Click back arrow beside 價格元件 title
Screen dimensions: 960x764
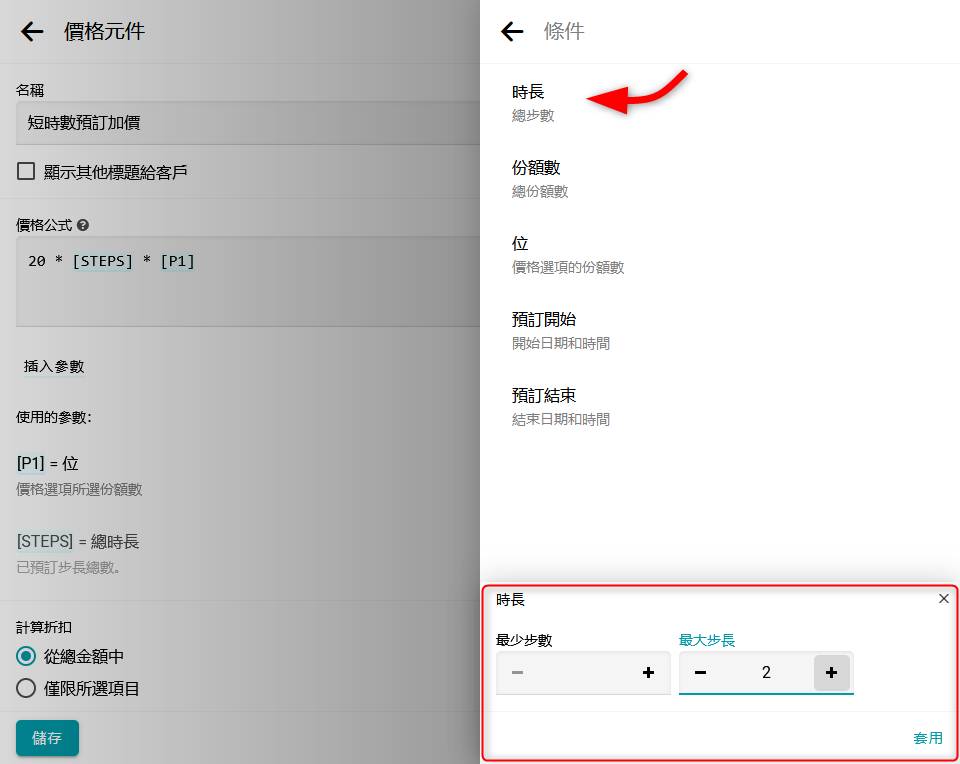[x=32, y=32]
